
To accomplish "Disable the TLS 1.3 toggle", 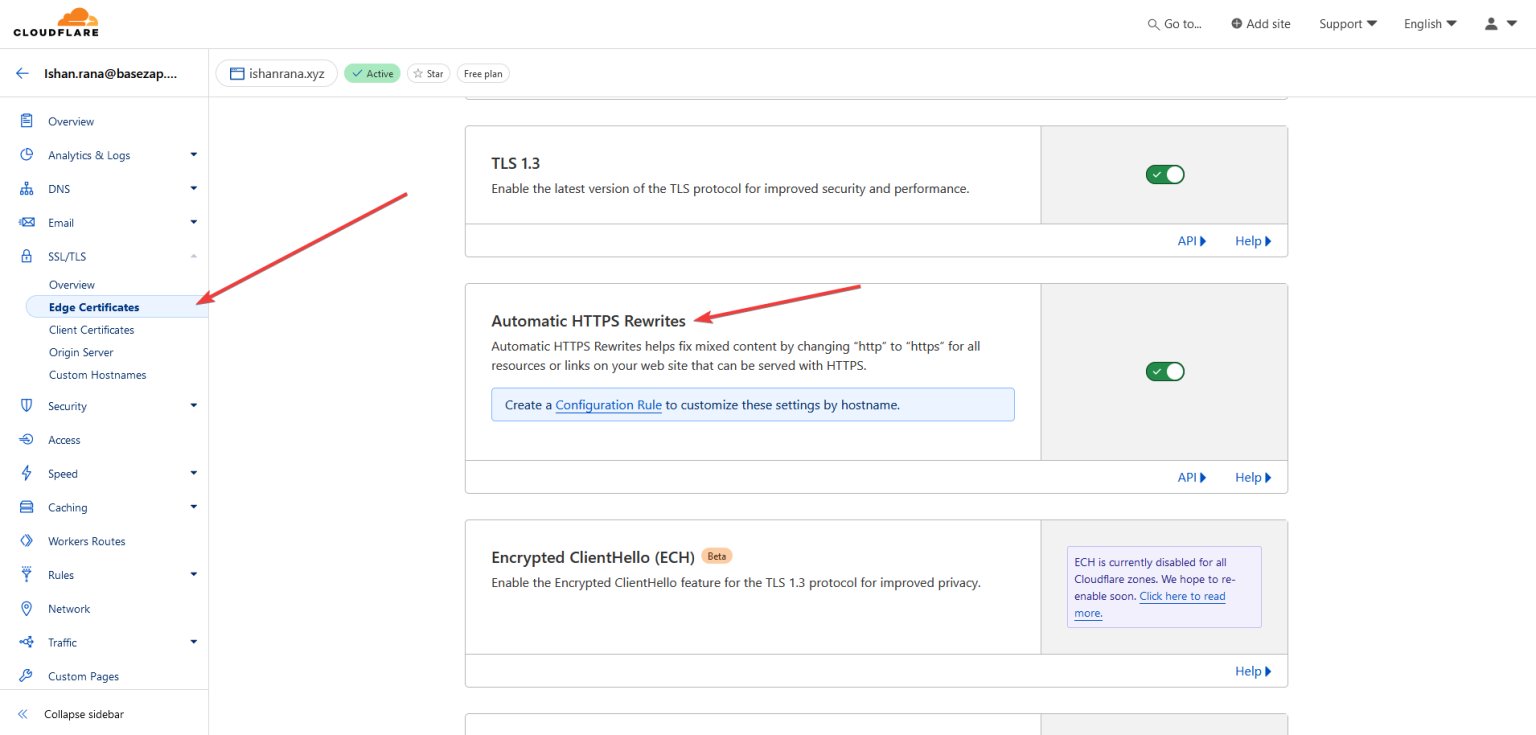I will (1164, 173).
